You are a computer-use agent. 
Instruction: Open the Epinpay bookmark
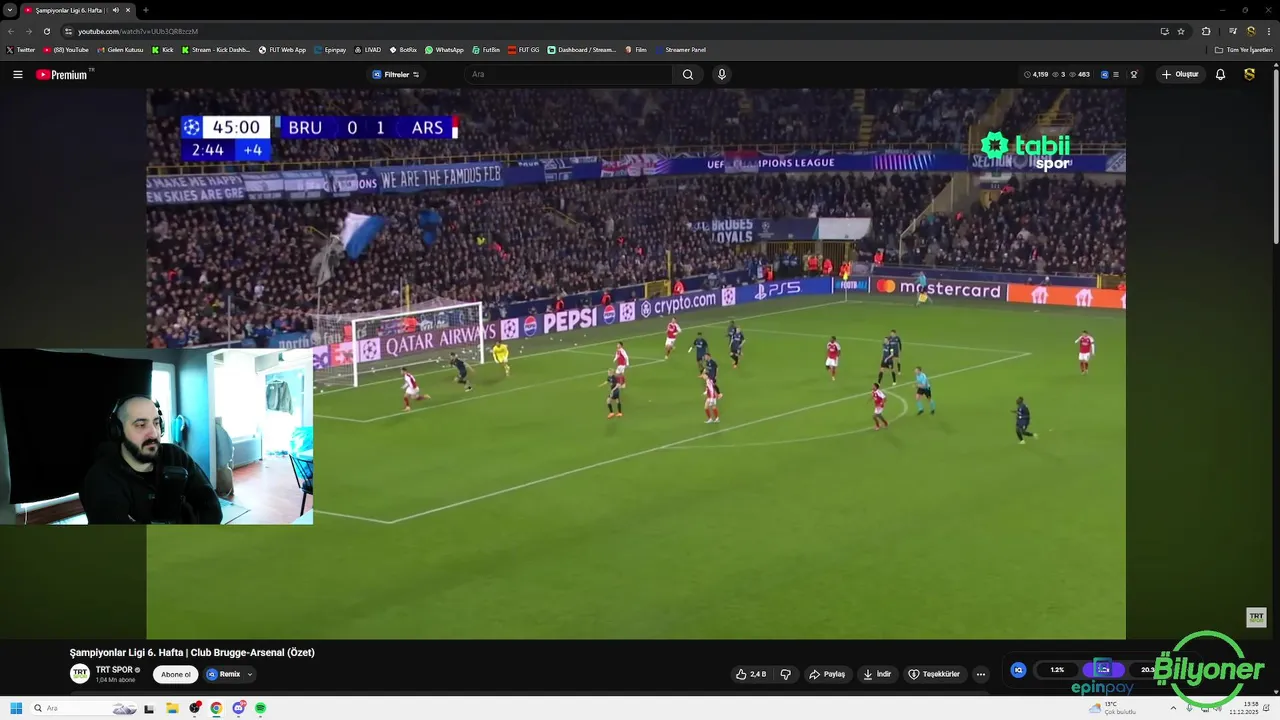coord(330,49)
